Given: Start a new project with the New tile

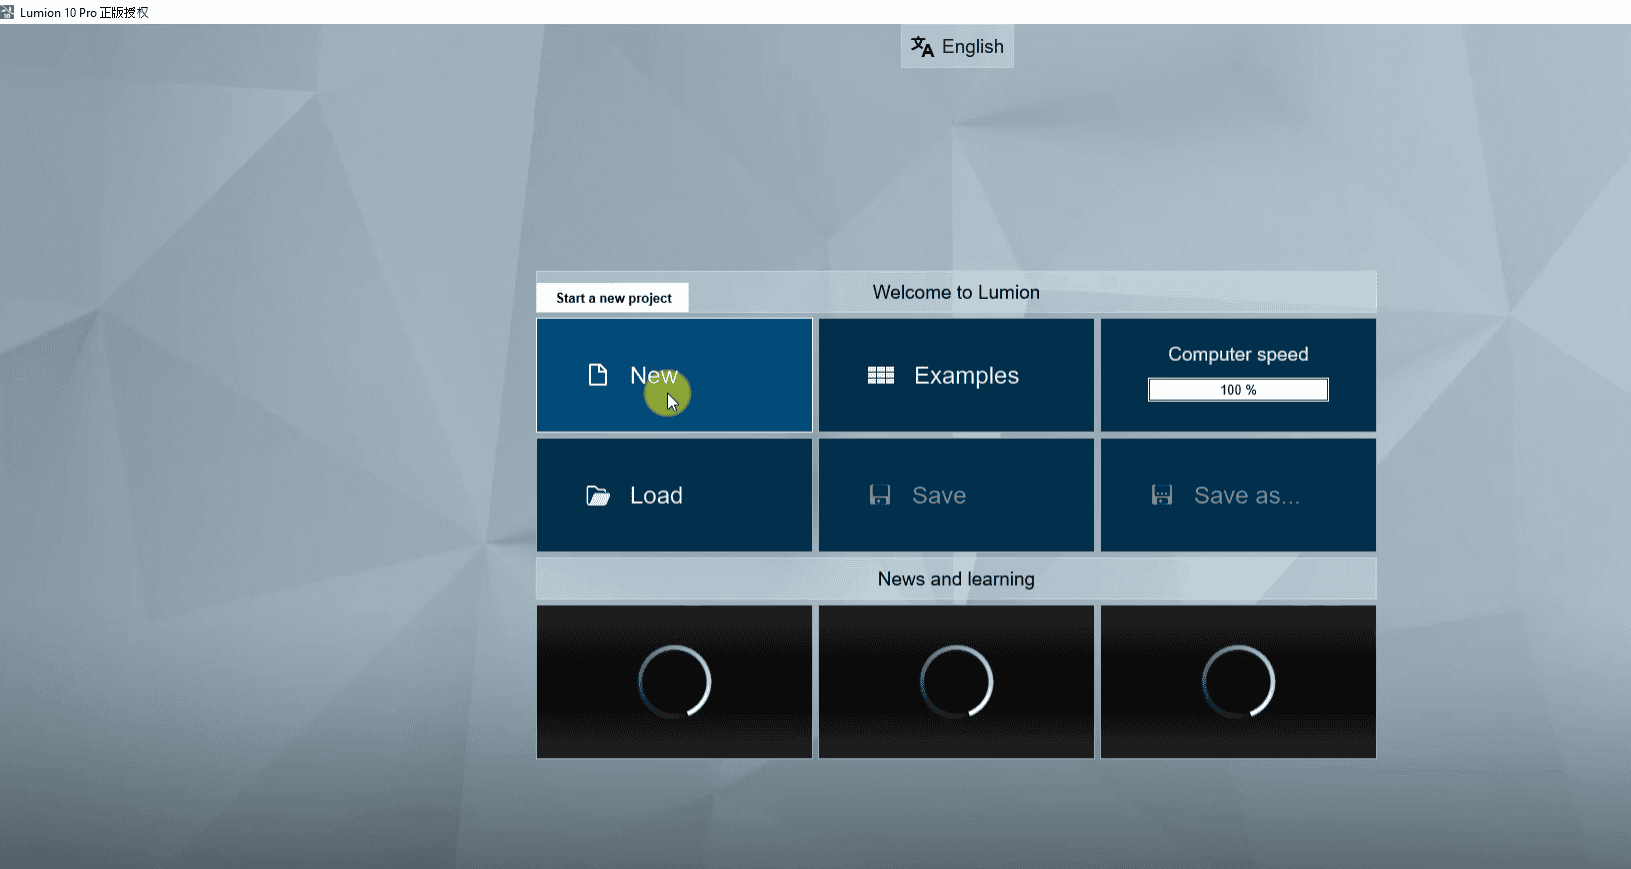Looking at the screenshot, I should 674,375.
